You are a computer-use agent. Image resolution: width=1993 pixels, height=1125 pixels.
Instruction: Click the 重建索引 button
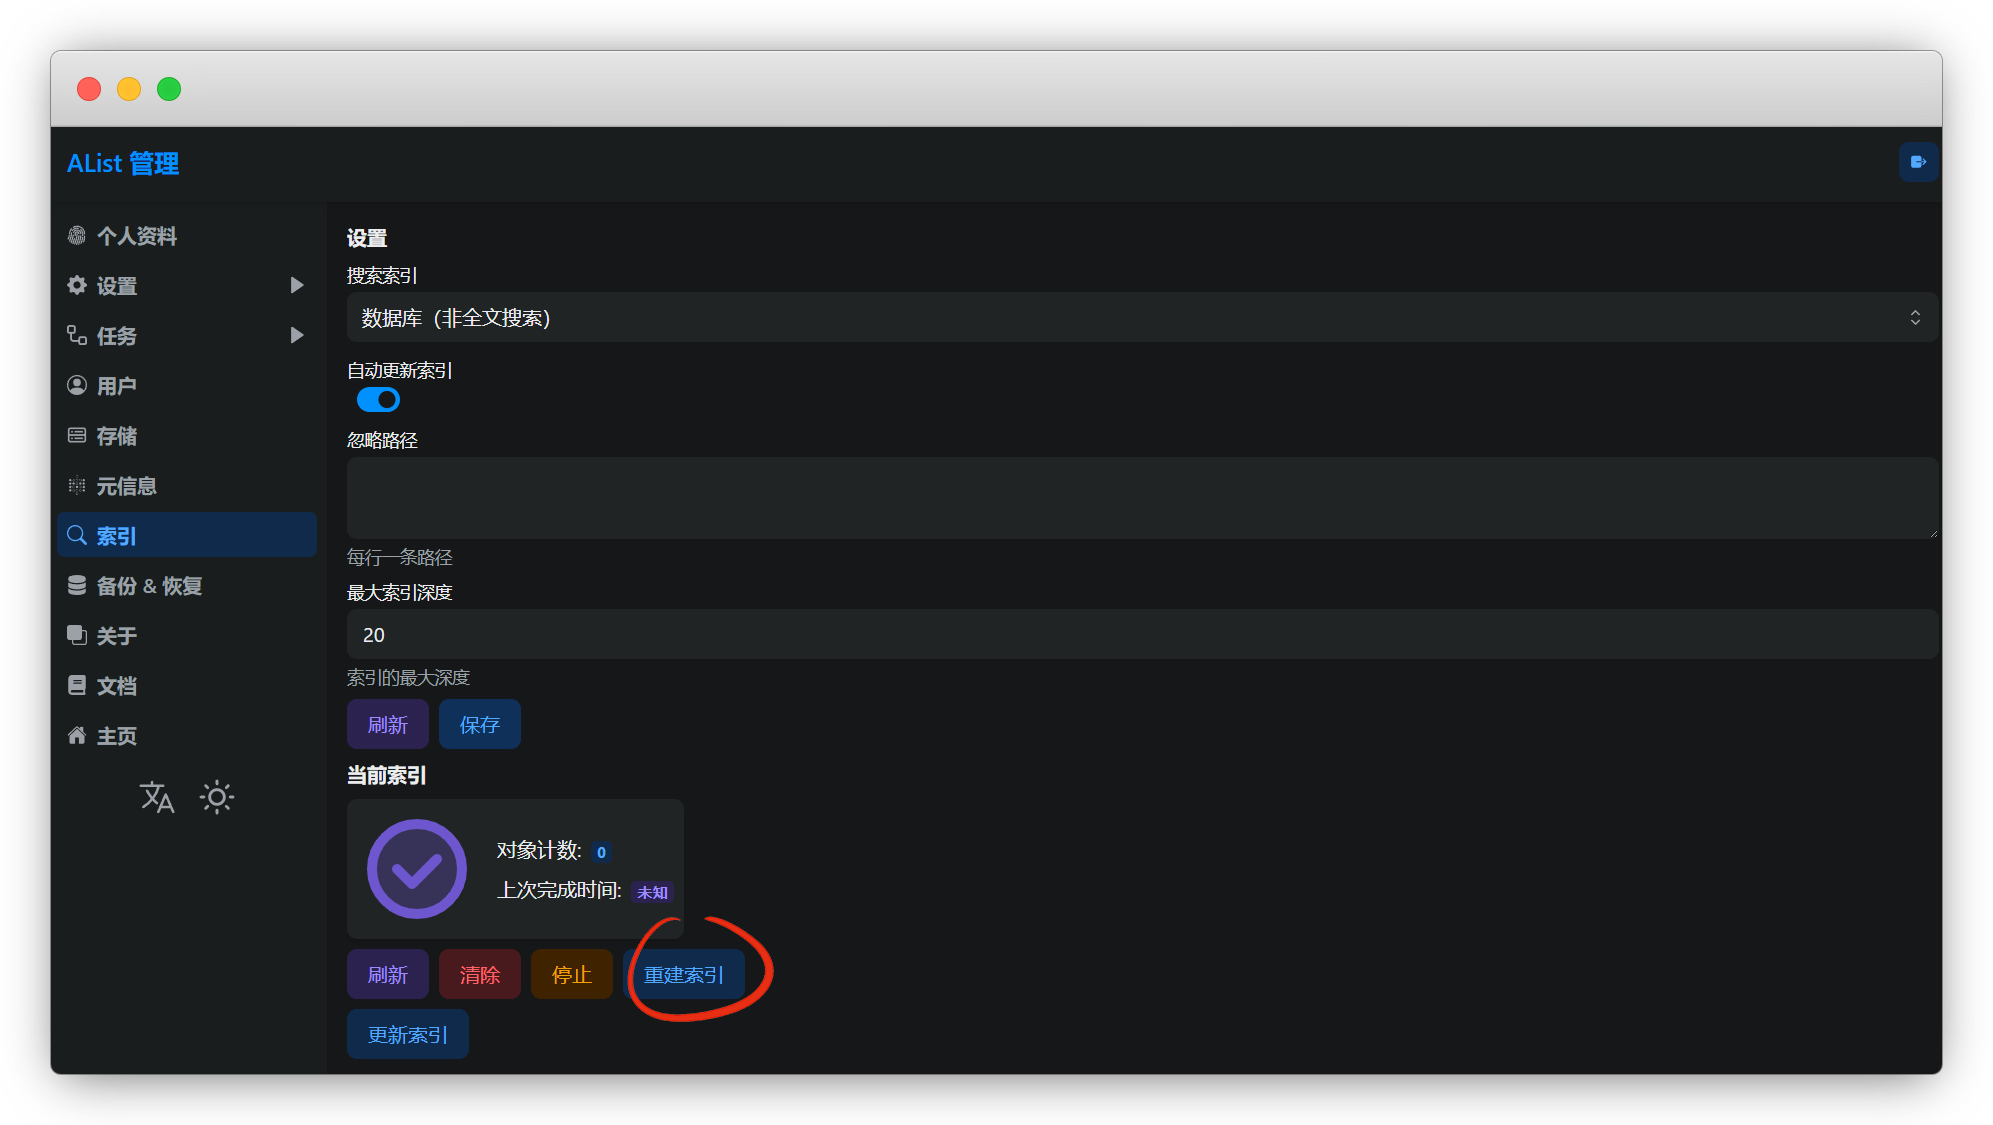pos(684,974)
